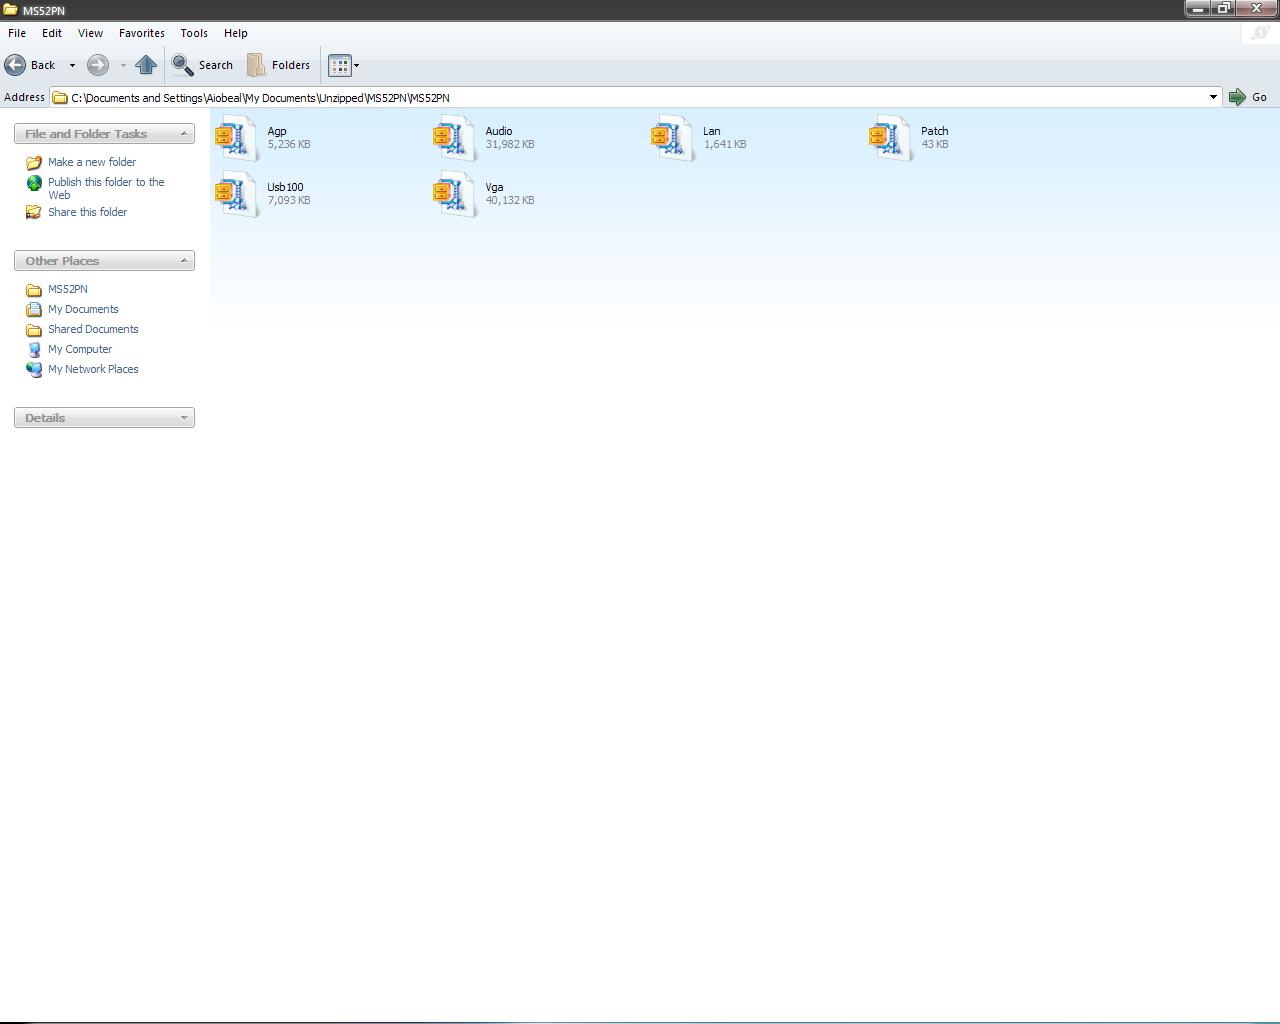Open the Forward history dropdown arrow
The height and width of the screenshot is (1024, 1280).
pos(123,66)
